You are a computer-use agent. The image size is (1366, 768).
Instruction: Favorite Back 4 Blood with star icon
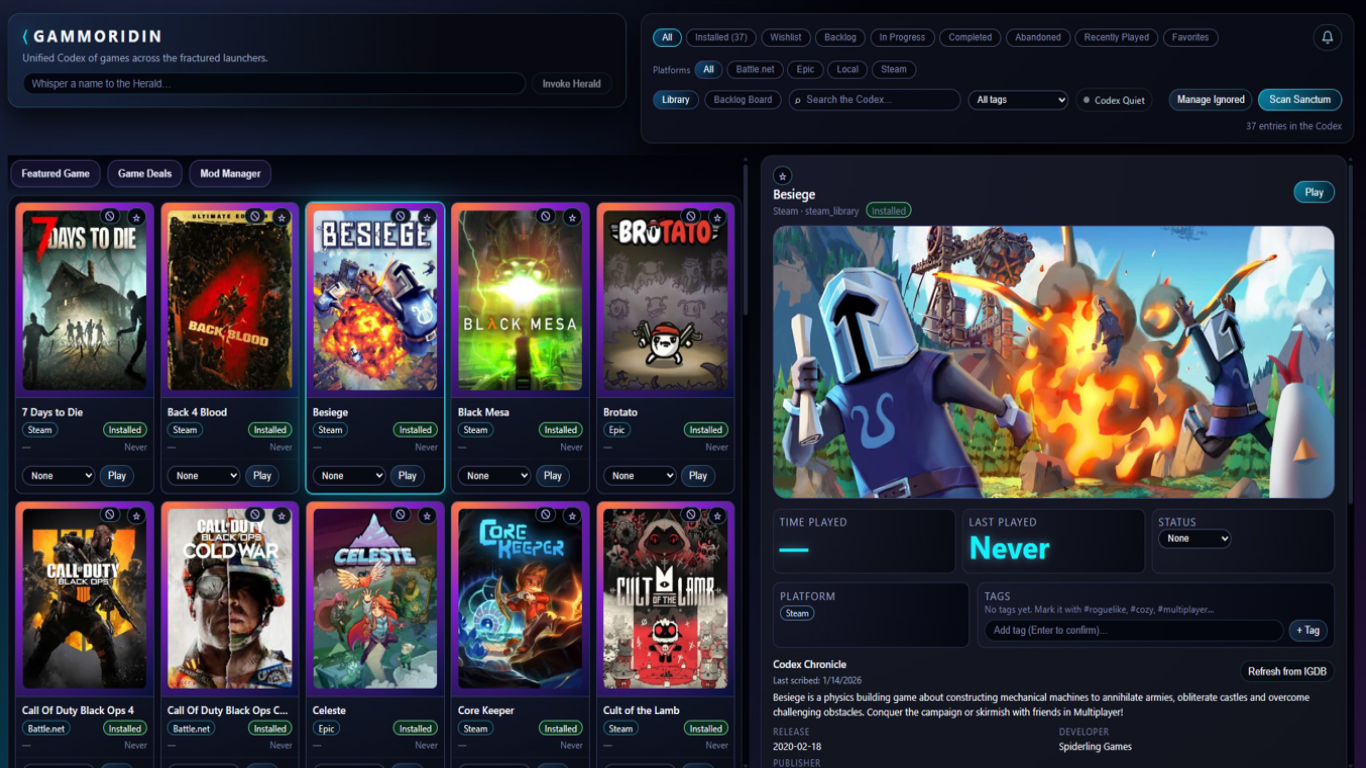click(282, 217)
